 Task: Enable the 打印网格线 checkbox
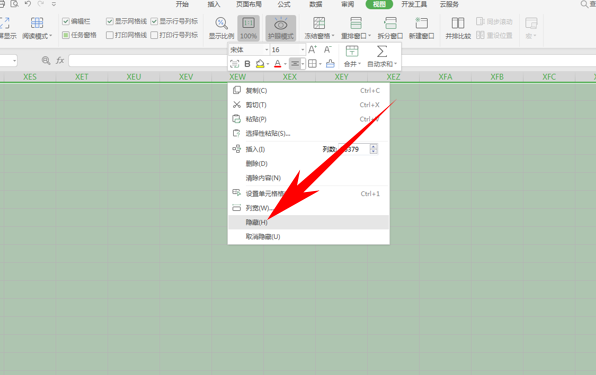click(x=110, y=35)
